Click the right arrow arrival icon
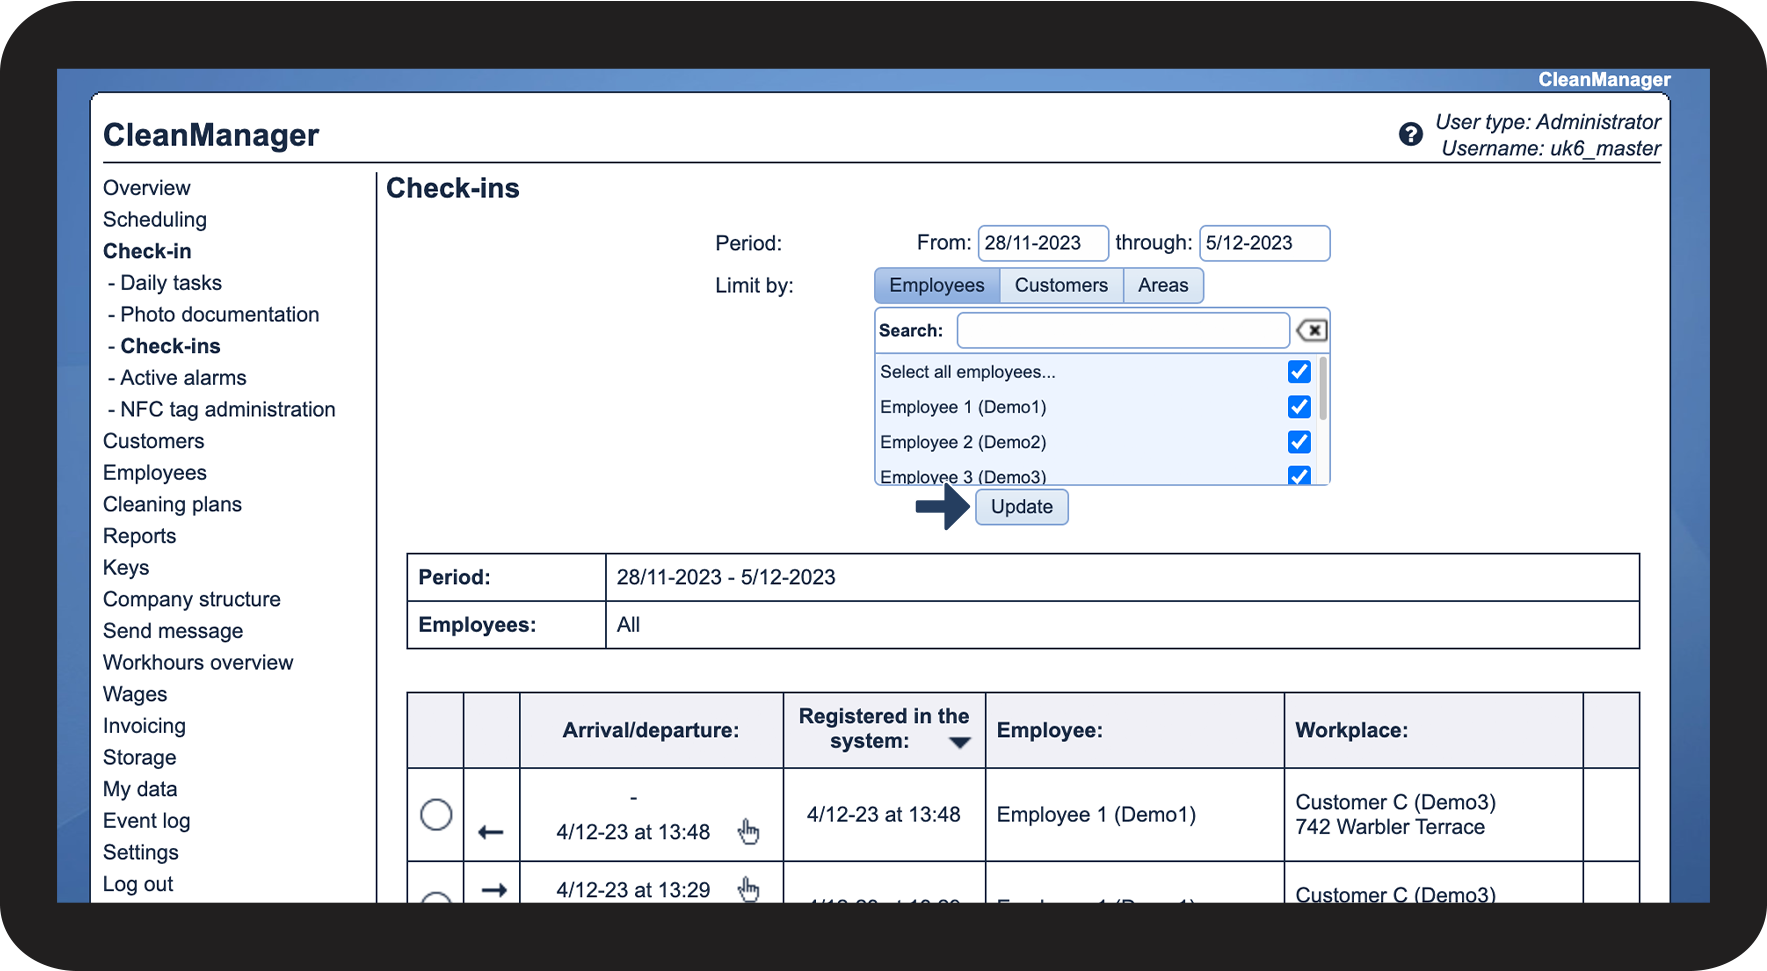The height and width of the screenshot is (971, 1767). tap(494, 889)
